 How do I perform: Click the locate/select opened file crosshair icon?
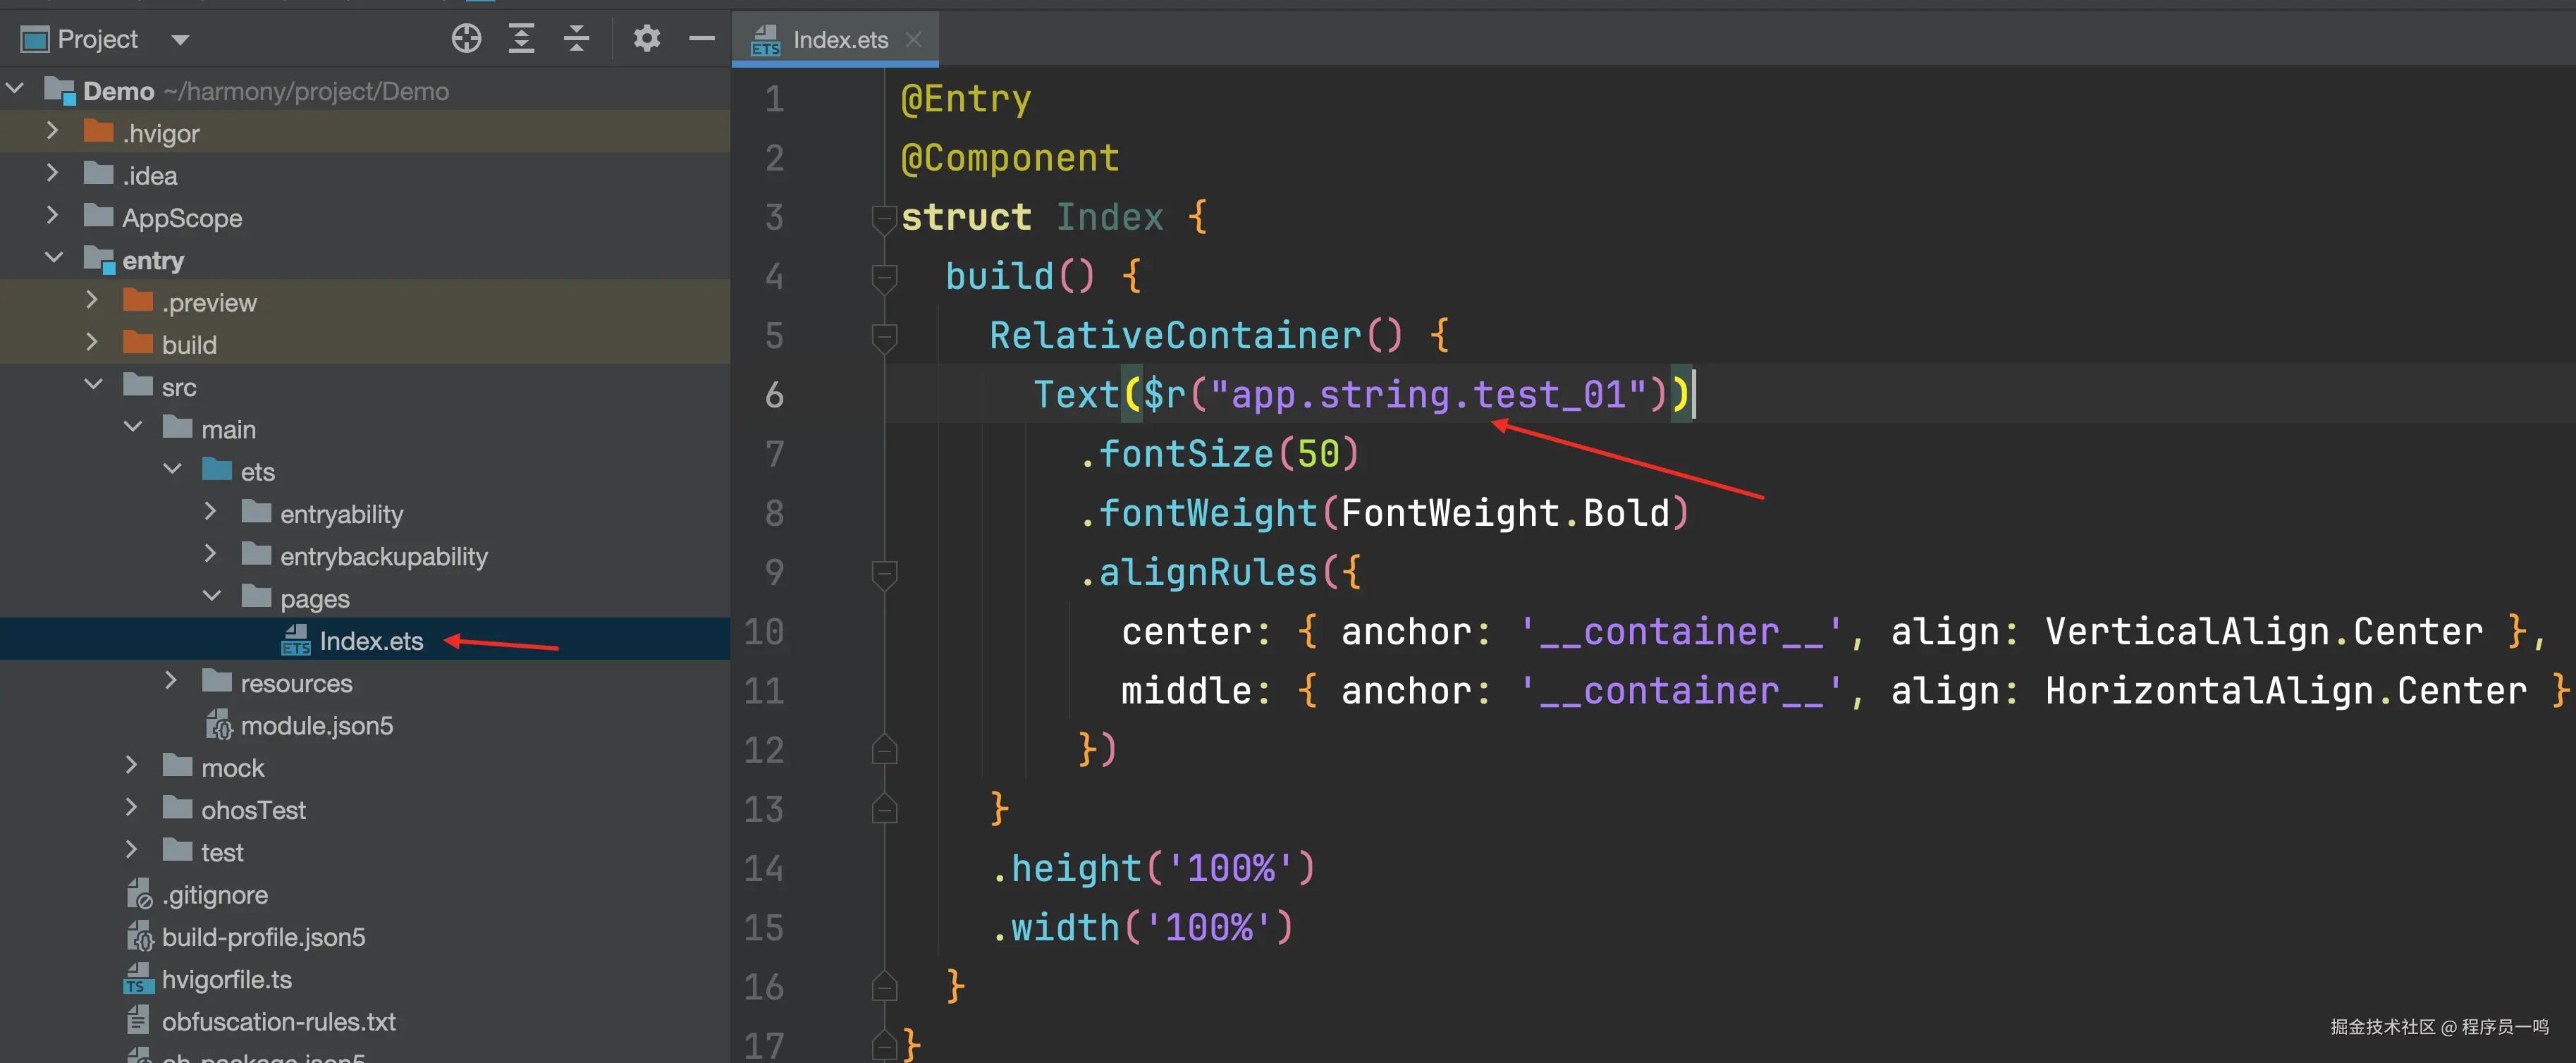point(466,39)
